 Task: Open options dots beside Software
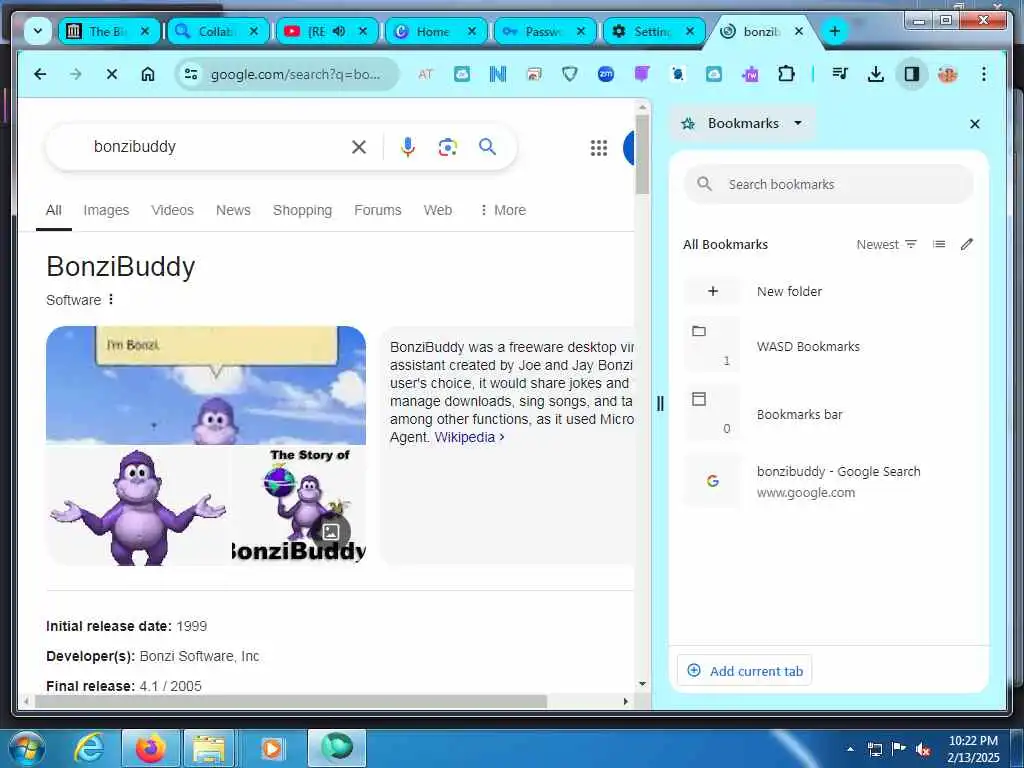point(111,299)
